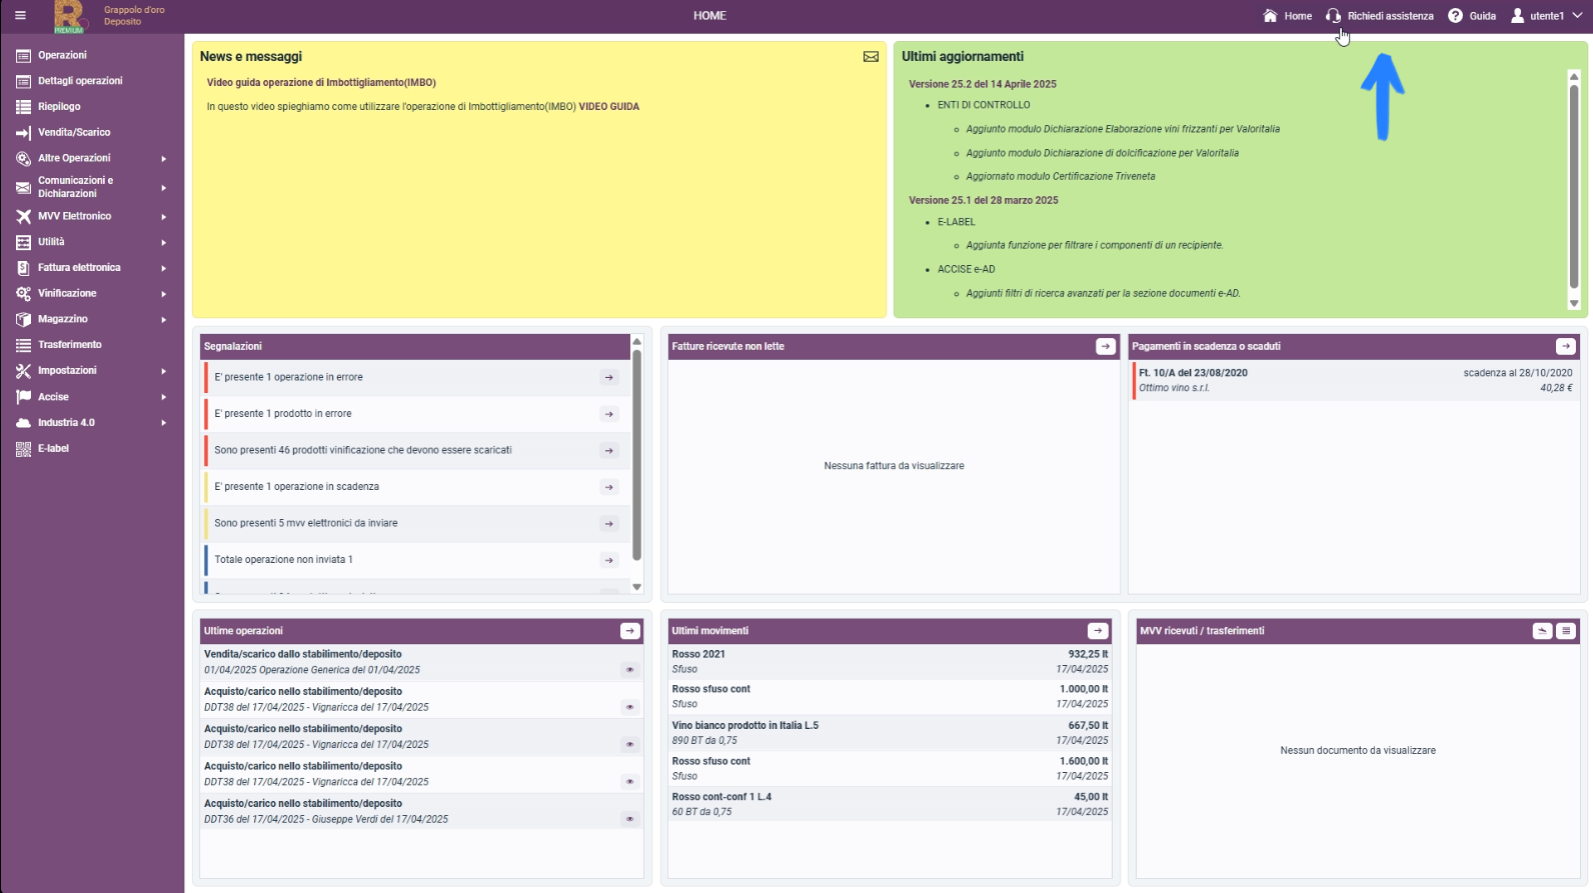This screenshot has height=893, width=1593.
Task: Expand the Vinificazione sidebar menu
Action: [92, 293]
